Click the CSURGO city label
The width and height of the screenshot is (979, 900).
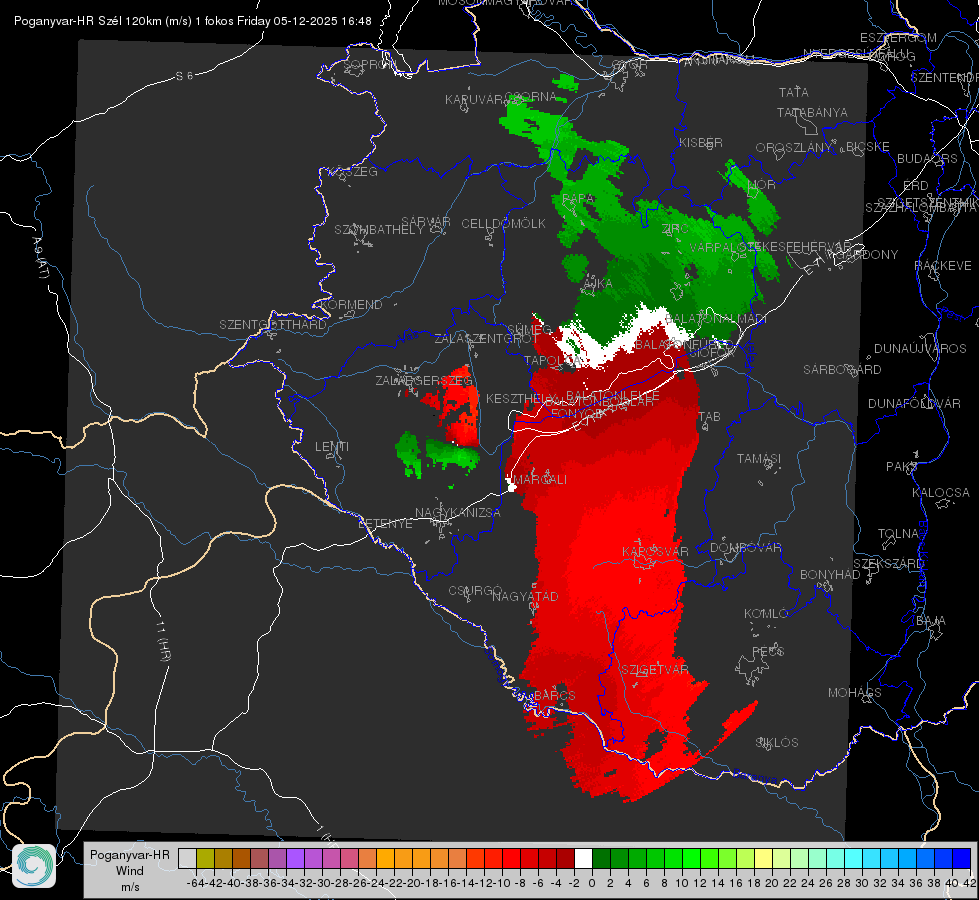click(x=475, y=591)
